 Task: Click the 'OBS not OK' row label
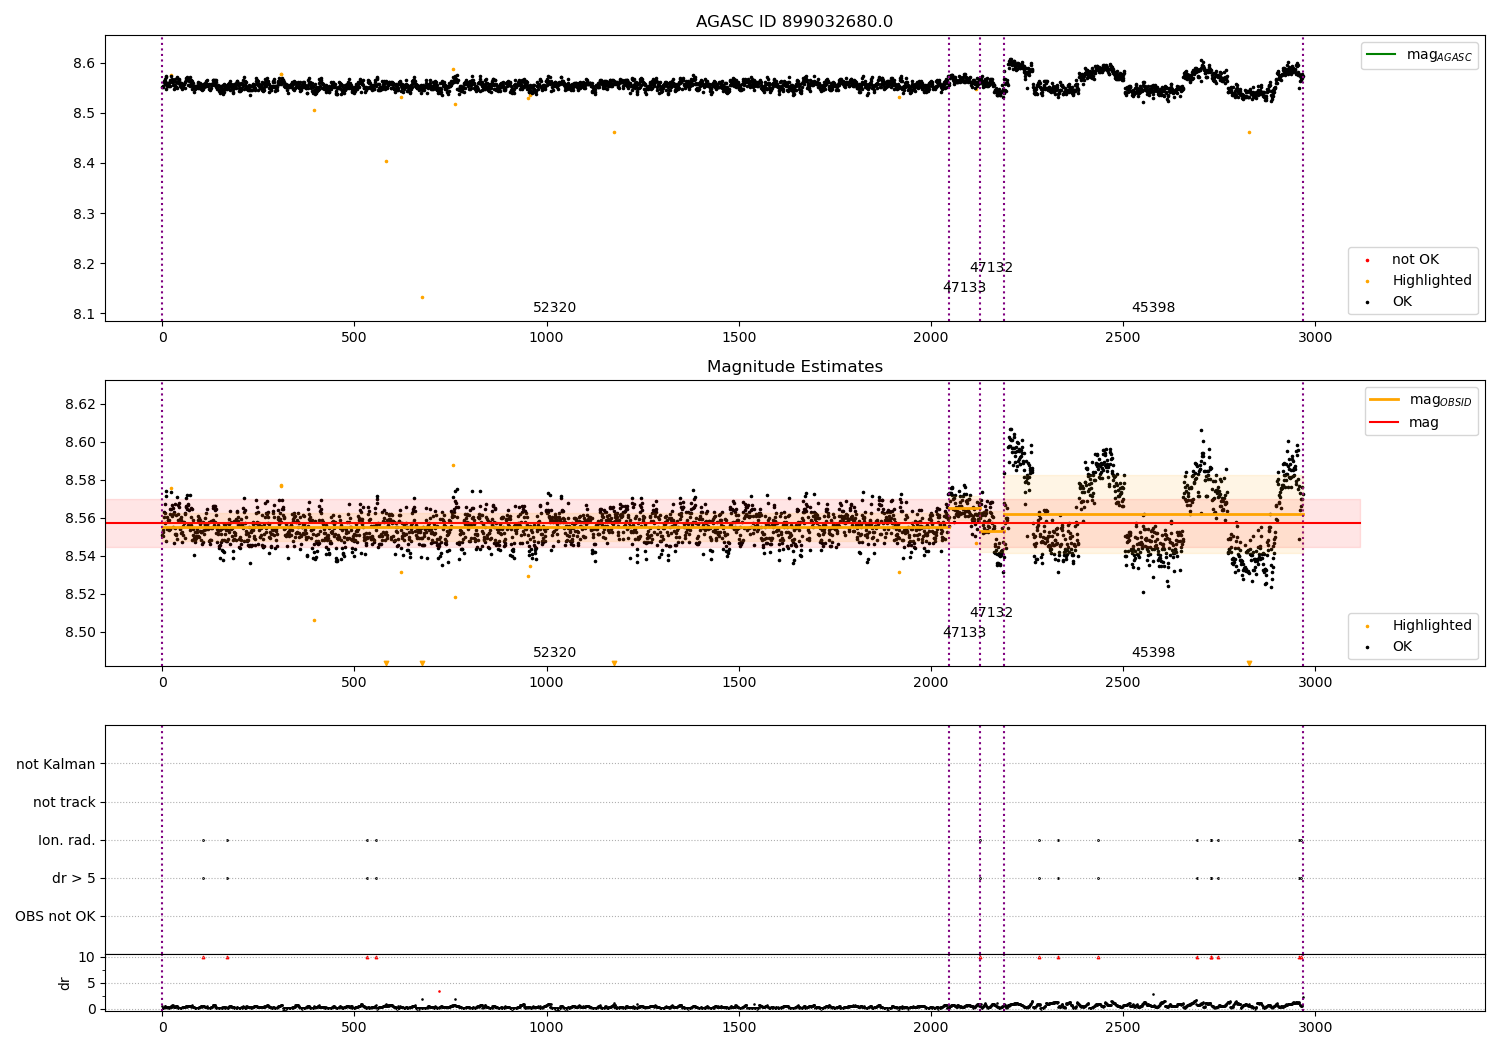[55, 917]
